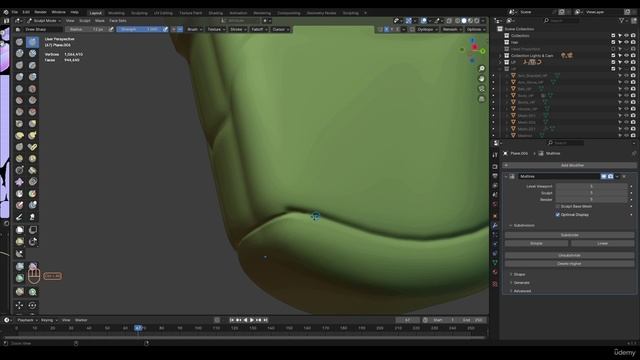Select the Move transform tool
The image size is (640, 360).
(19, 305)
